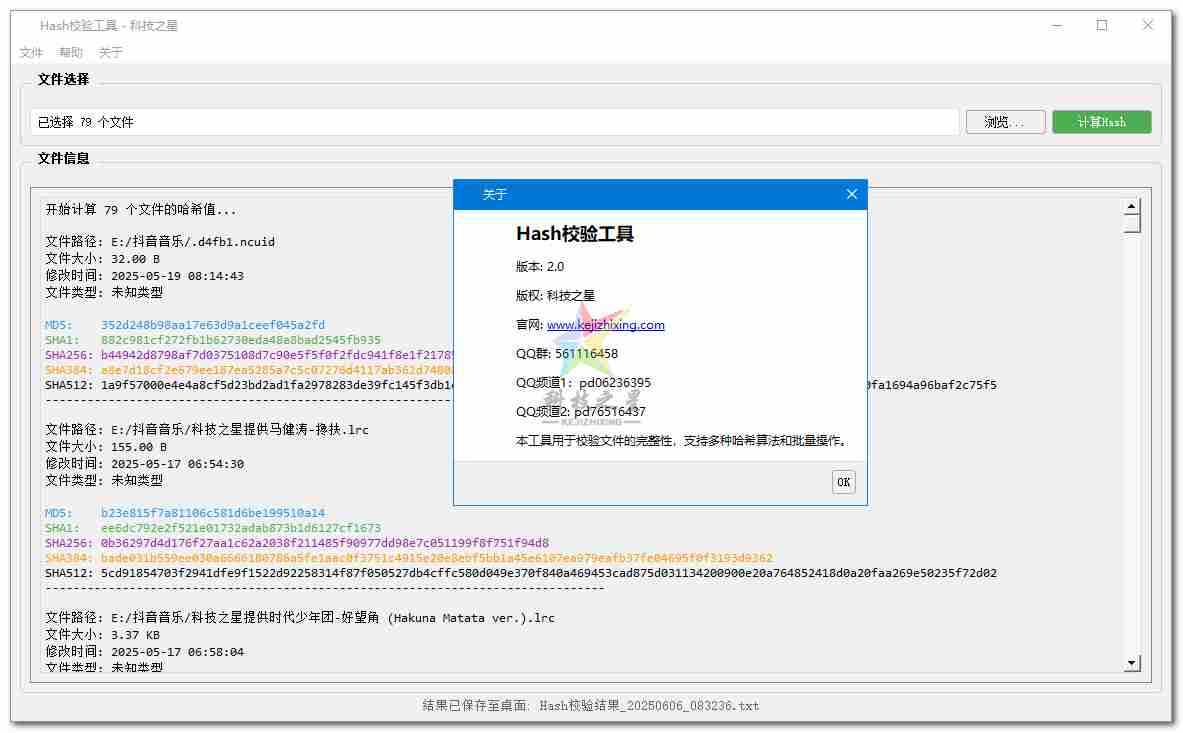Click the scrollbar up arrow in 文件信息

click(x=1132, y=207)
